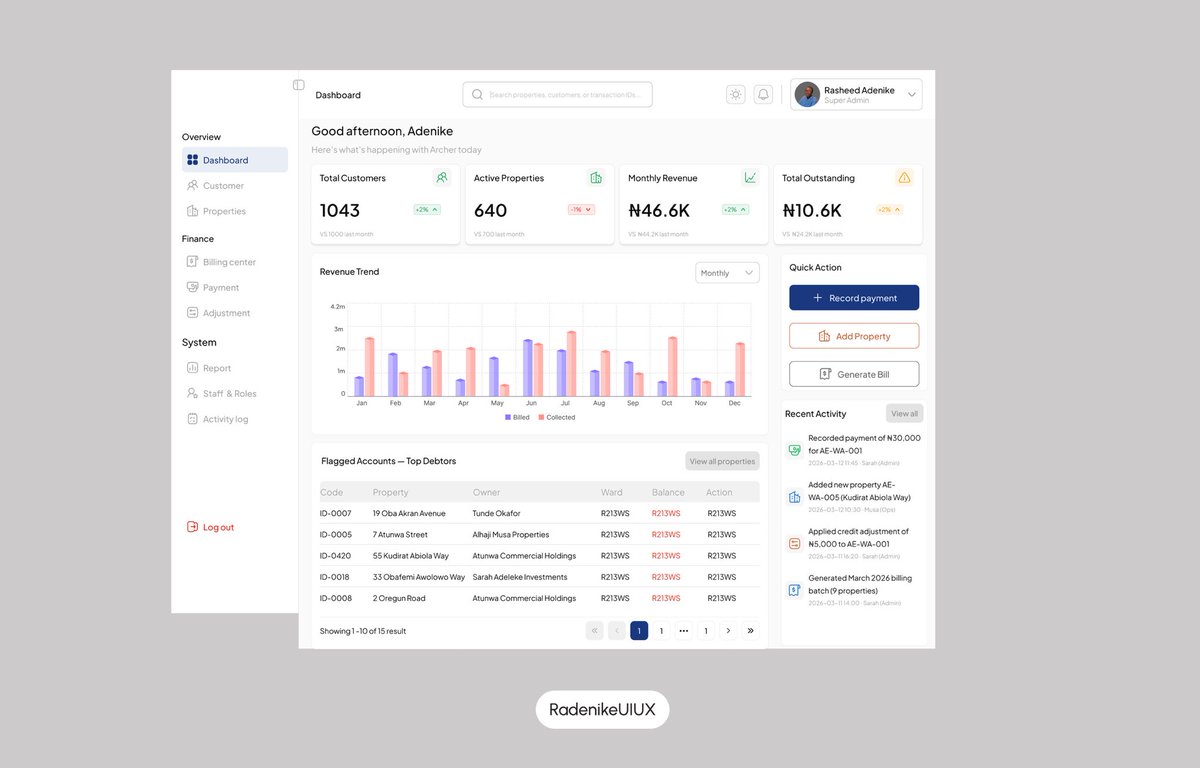This screenshot has height=768, width=1200.
Task: Switch to the Dashboard menu item
Action: (220, 159)
